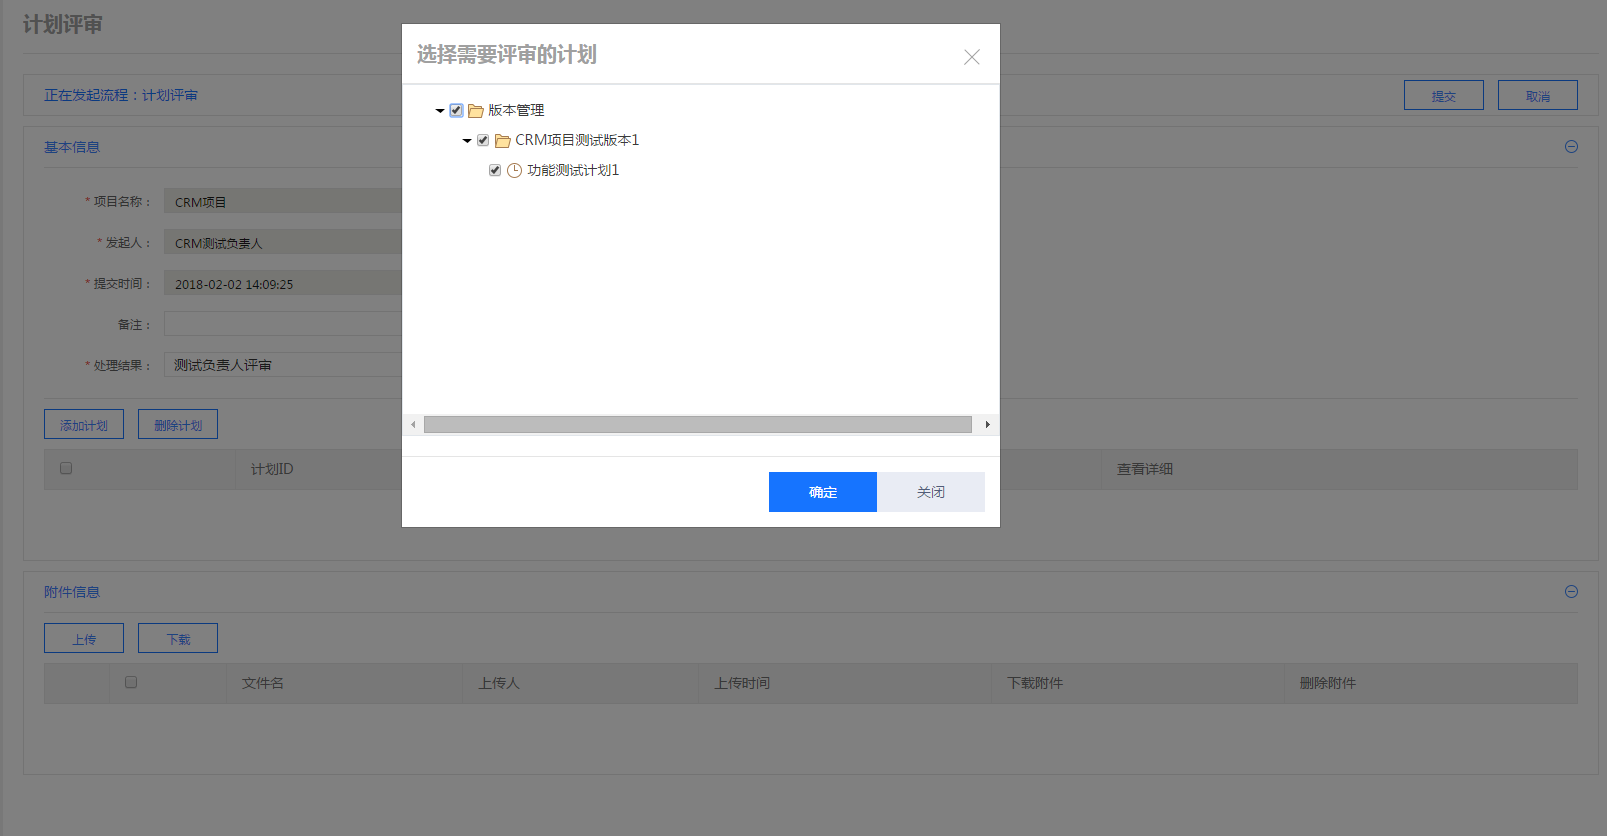The height and width of the screenshot is (836, 1607).
Task: Collapse the 版本管理 tree node arrow
Action: 440,111
